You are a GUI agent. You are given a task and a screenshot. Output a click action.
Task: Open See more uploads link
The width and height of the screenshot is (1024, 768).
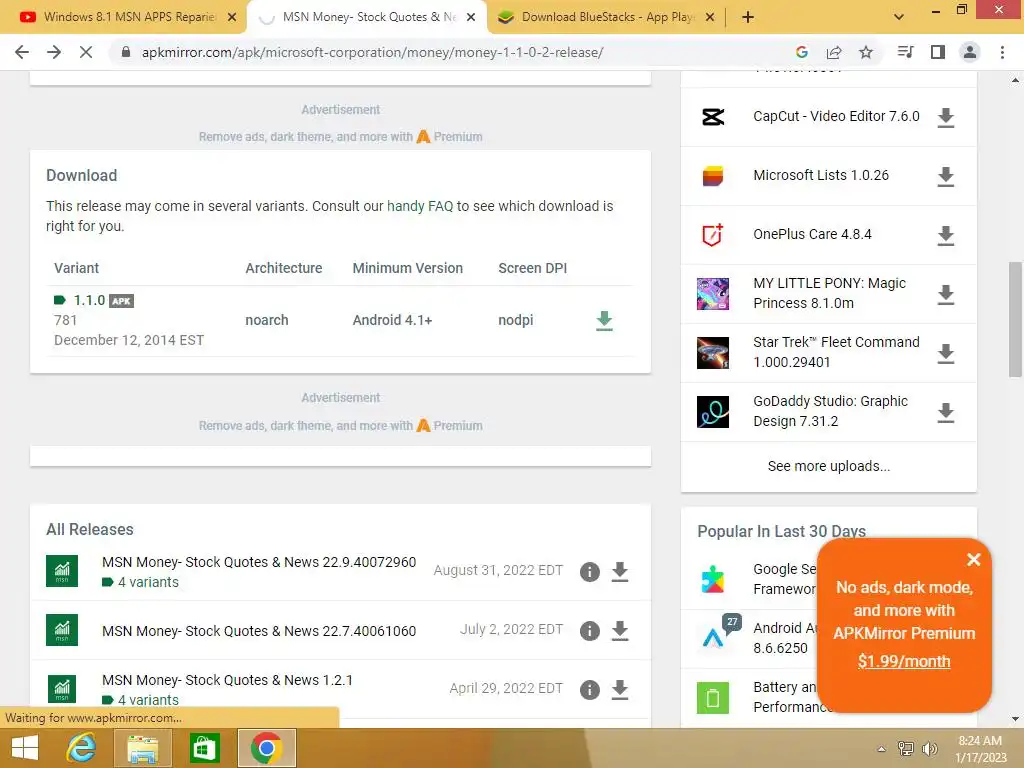coord(828,466)
